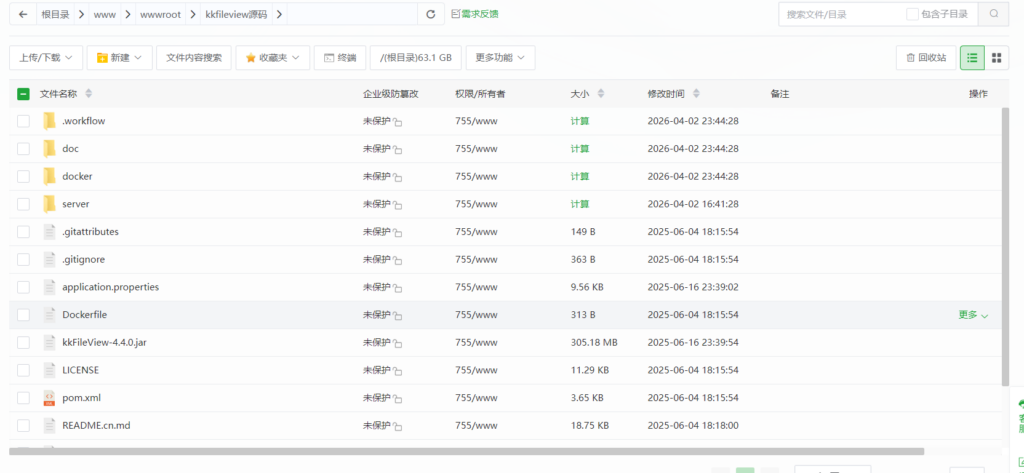Click the search magnifier button
The height and width of the screenshot is (473, 1024).
coord(994,14)
